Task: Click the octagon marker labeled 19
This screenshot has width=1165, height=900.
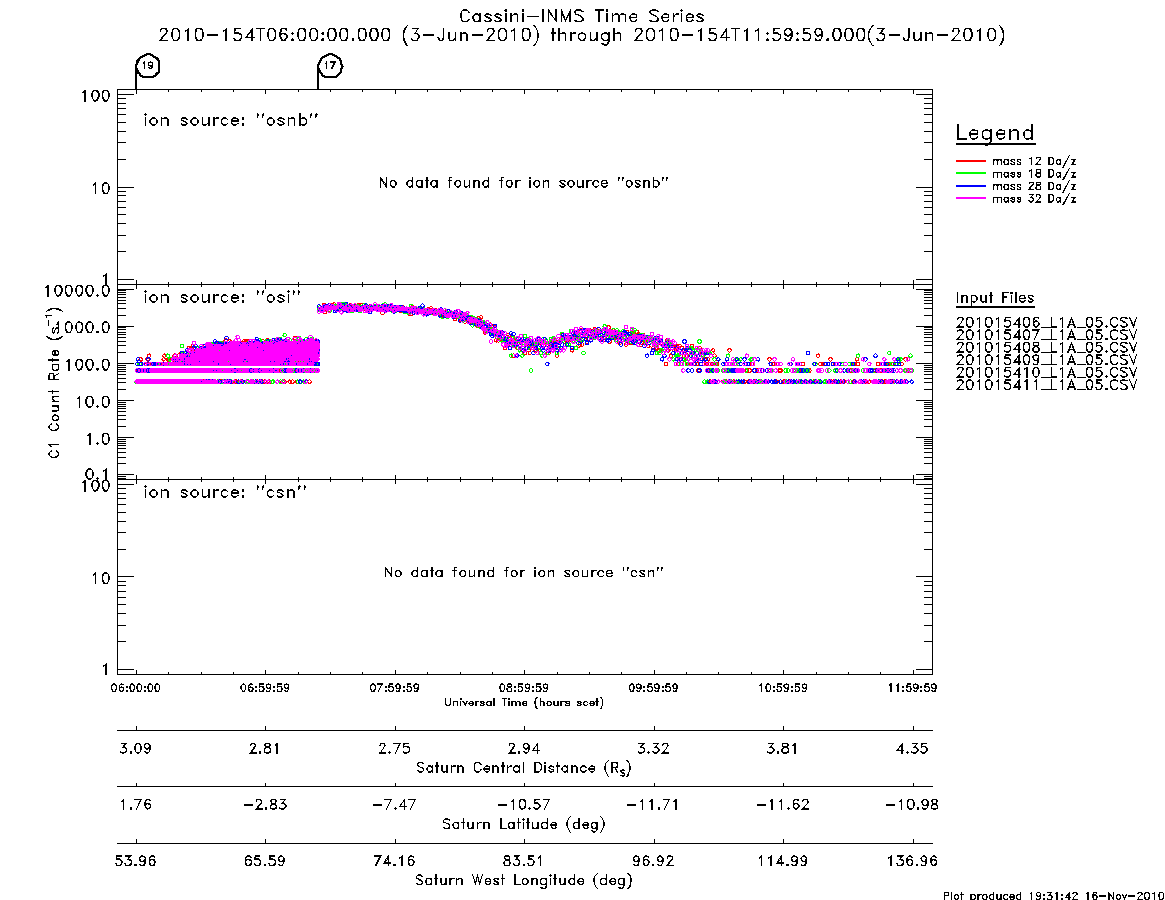Action: click(x=148, y=66)
